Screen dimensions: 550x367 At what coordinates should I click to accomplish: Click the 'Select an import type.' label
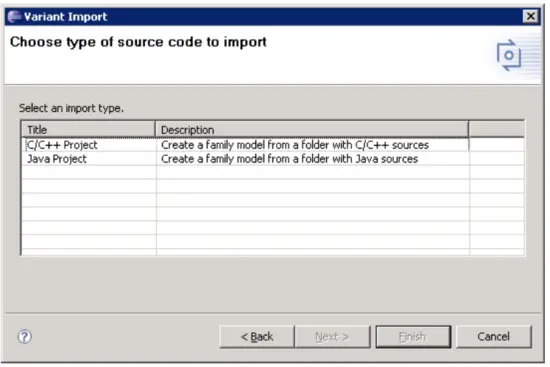click(72, 108)
